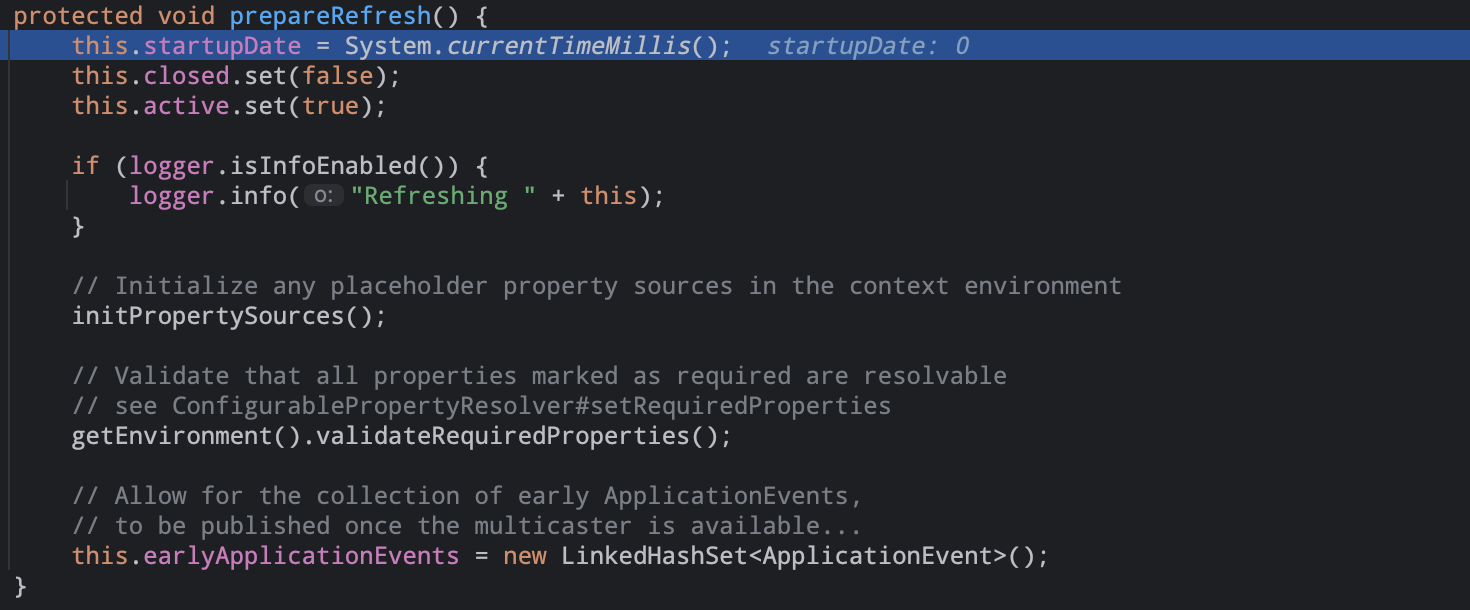Viewport: 1470px width, 610px height.
Task: Click the initPropertySources() call
Action: click(x=228, y=316)
